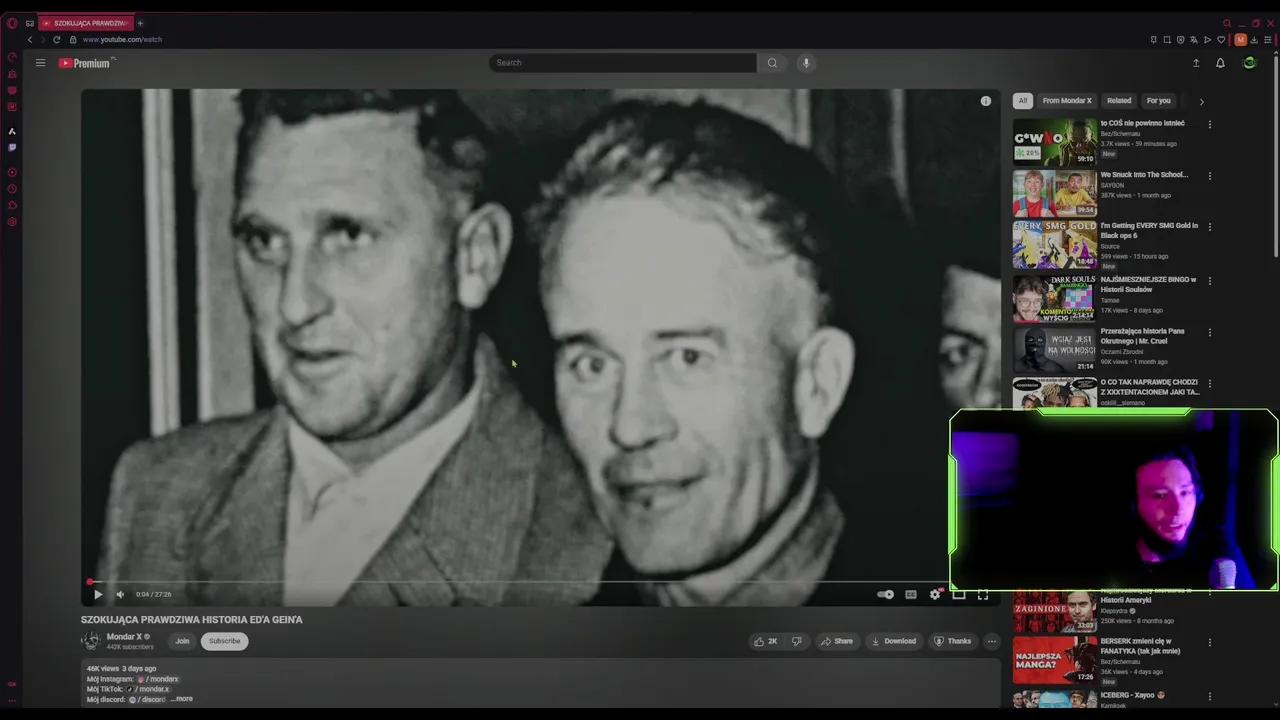
Task: Click the search magnifier button
Action: click(772, 63)
